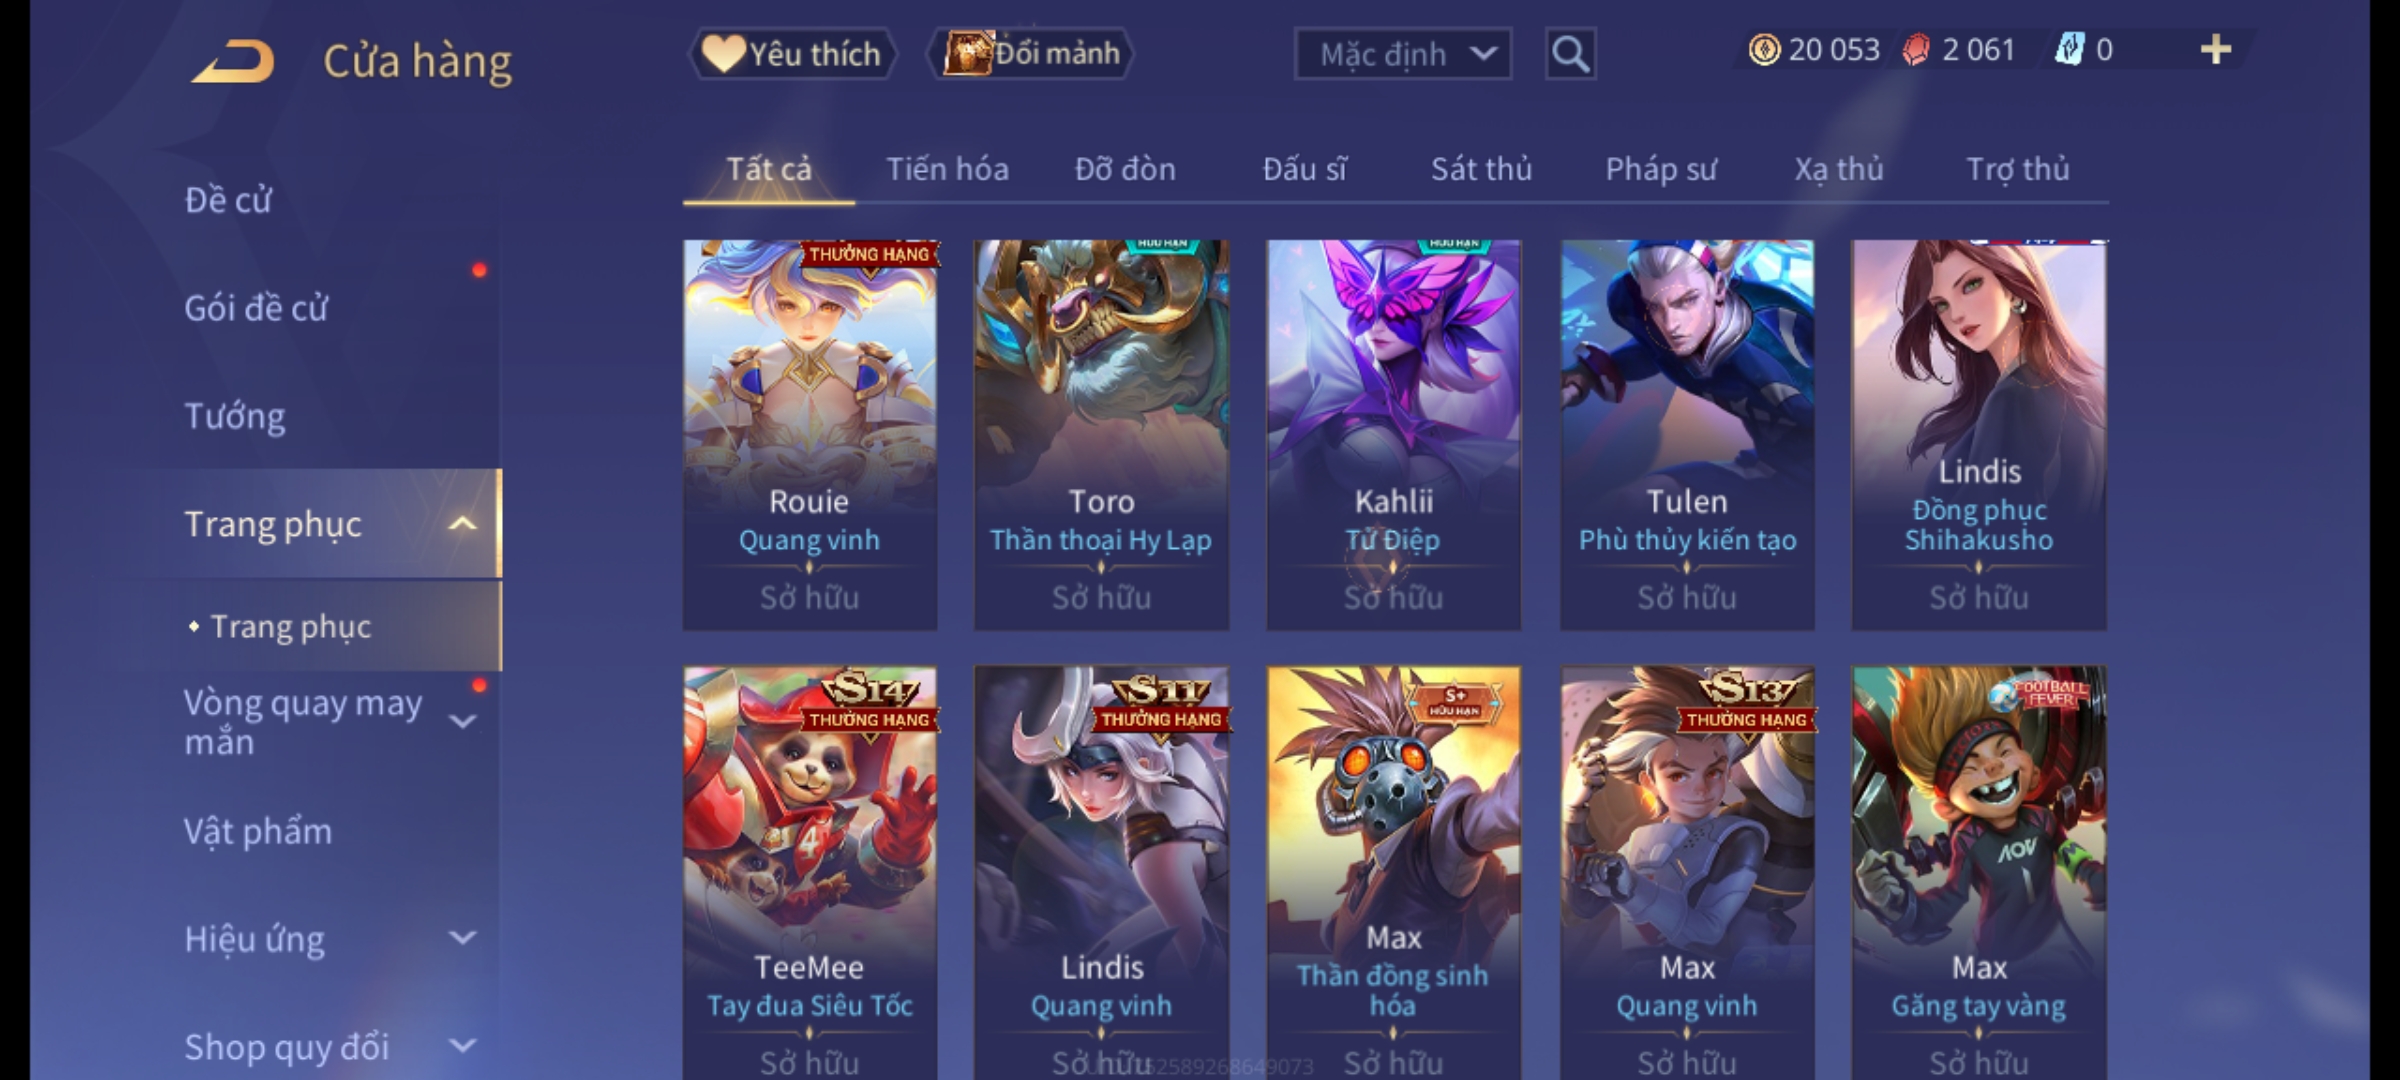The height and width of the screenshot is (1080, 2400).
Task: Expand the Shop quy đổi section
Action: (x=462, y=1046)
